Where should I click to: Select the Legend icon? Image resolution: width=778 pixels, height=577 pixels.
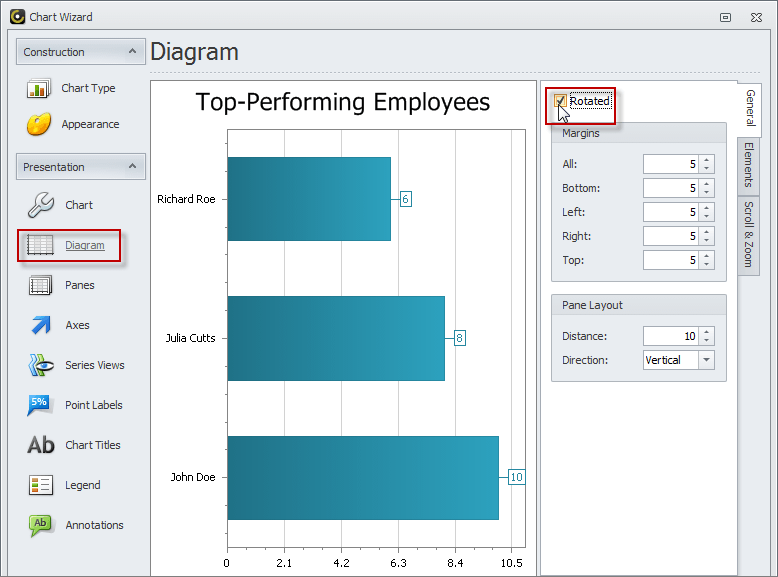pyautogui.click(x=40, y=485)
